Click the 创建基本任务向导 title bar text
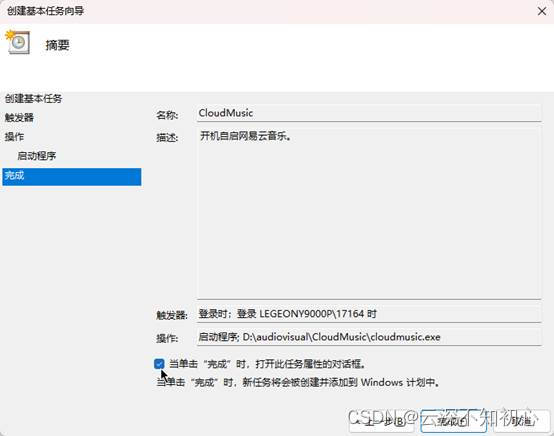 coord(46,11)
